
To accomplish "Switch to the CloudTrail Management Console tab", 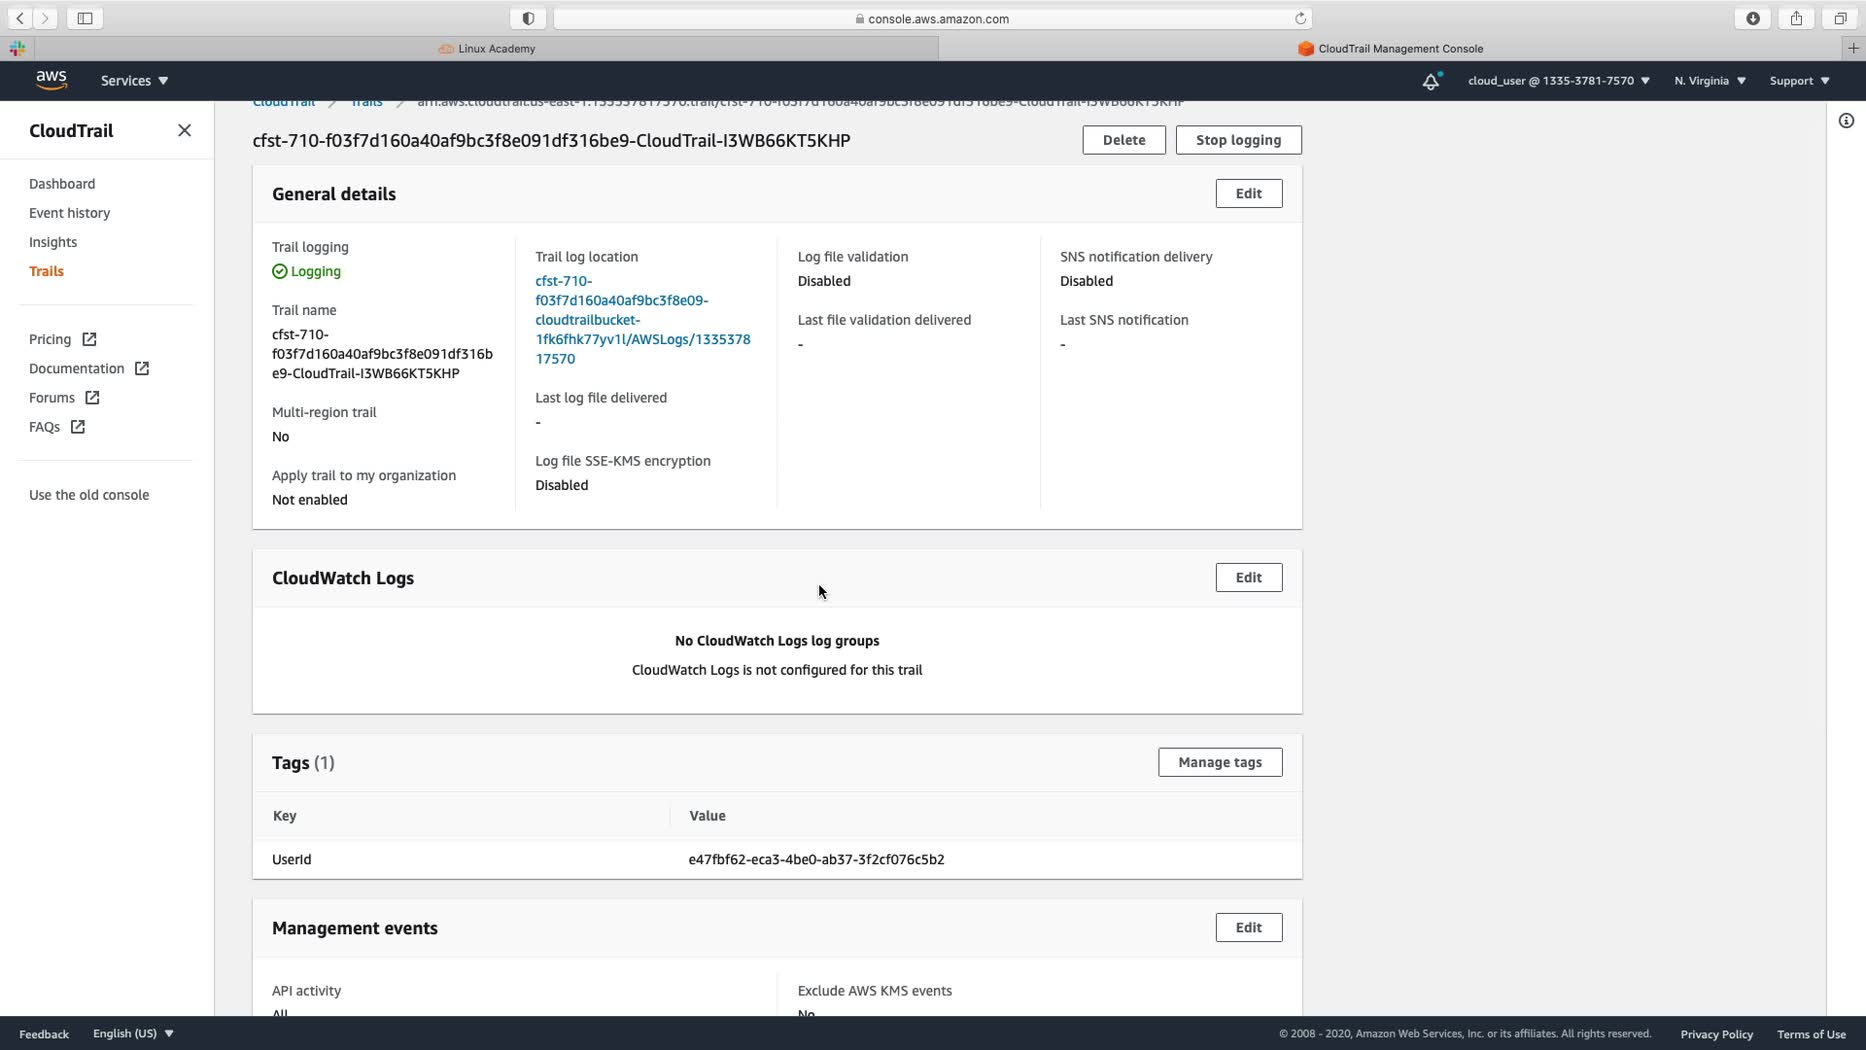I will 1390,48.
